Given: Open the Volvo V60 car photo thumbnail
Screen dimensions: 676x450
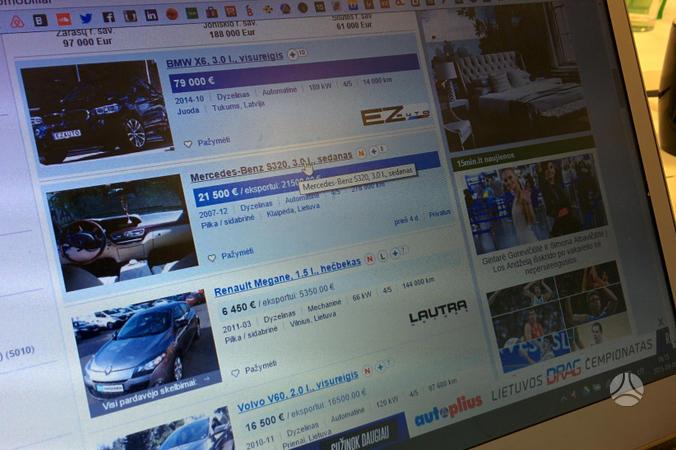Looking at the screenshot, I should pyautogui.click(x=168, y=431).
